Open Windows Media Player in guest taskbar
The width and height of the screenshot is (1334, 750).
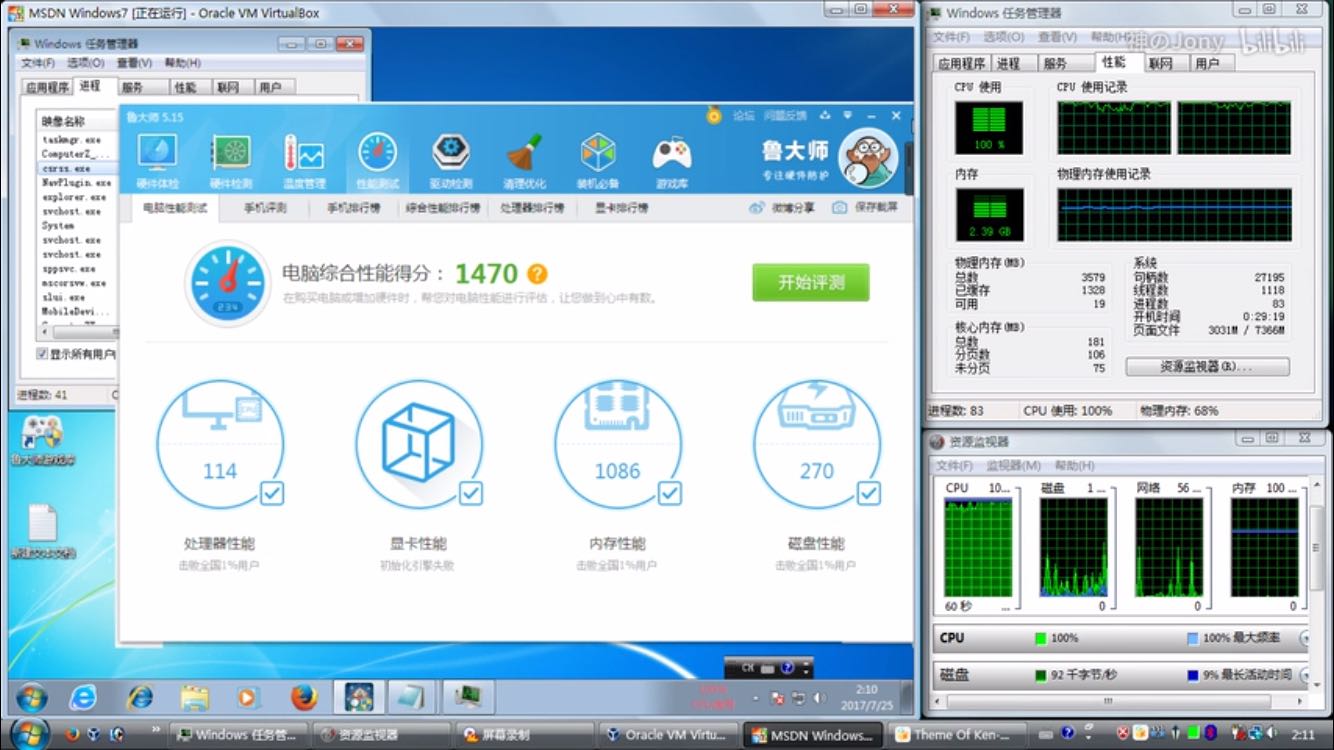[248, 697]
